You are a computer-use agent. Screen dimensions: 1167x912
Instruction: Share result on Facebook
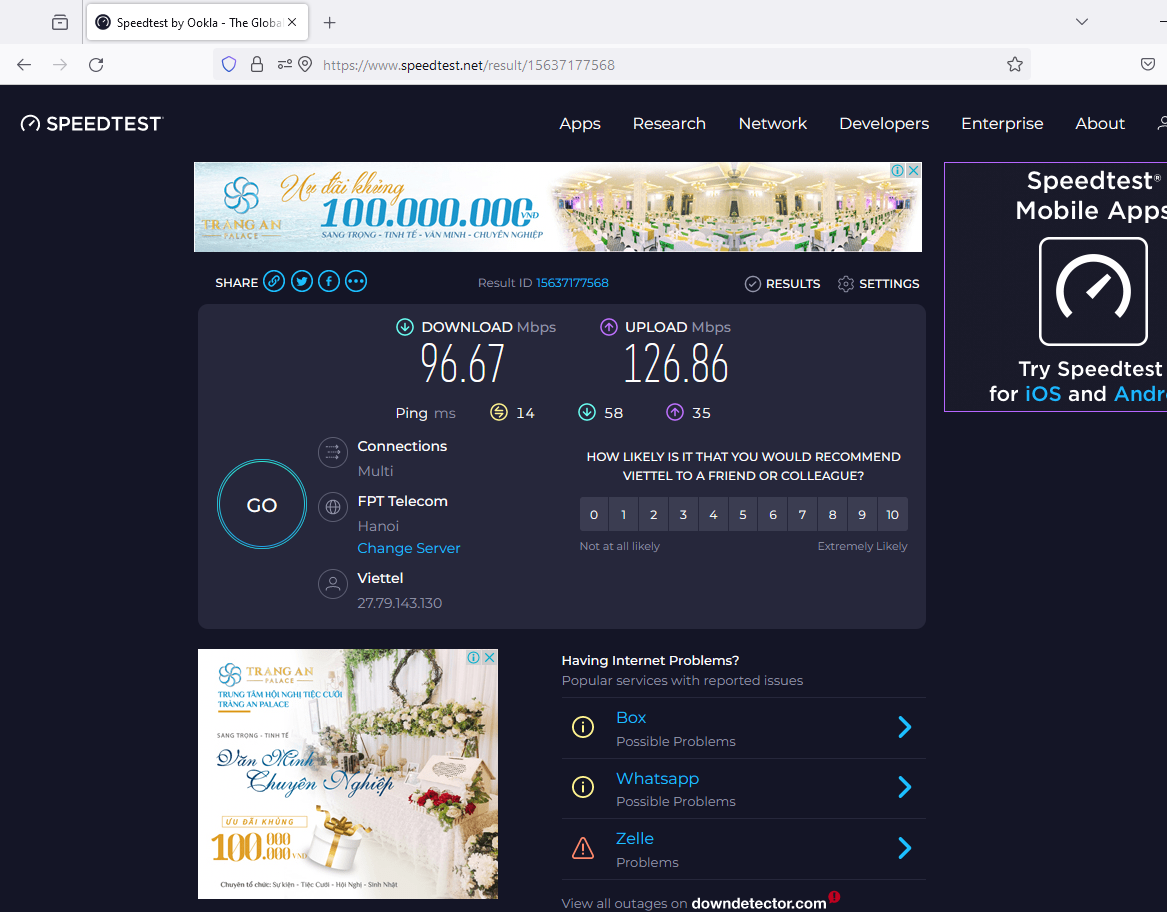[329, 282]
